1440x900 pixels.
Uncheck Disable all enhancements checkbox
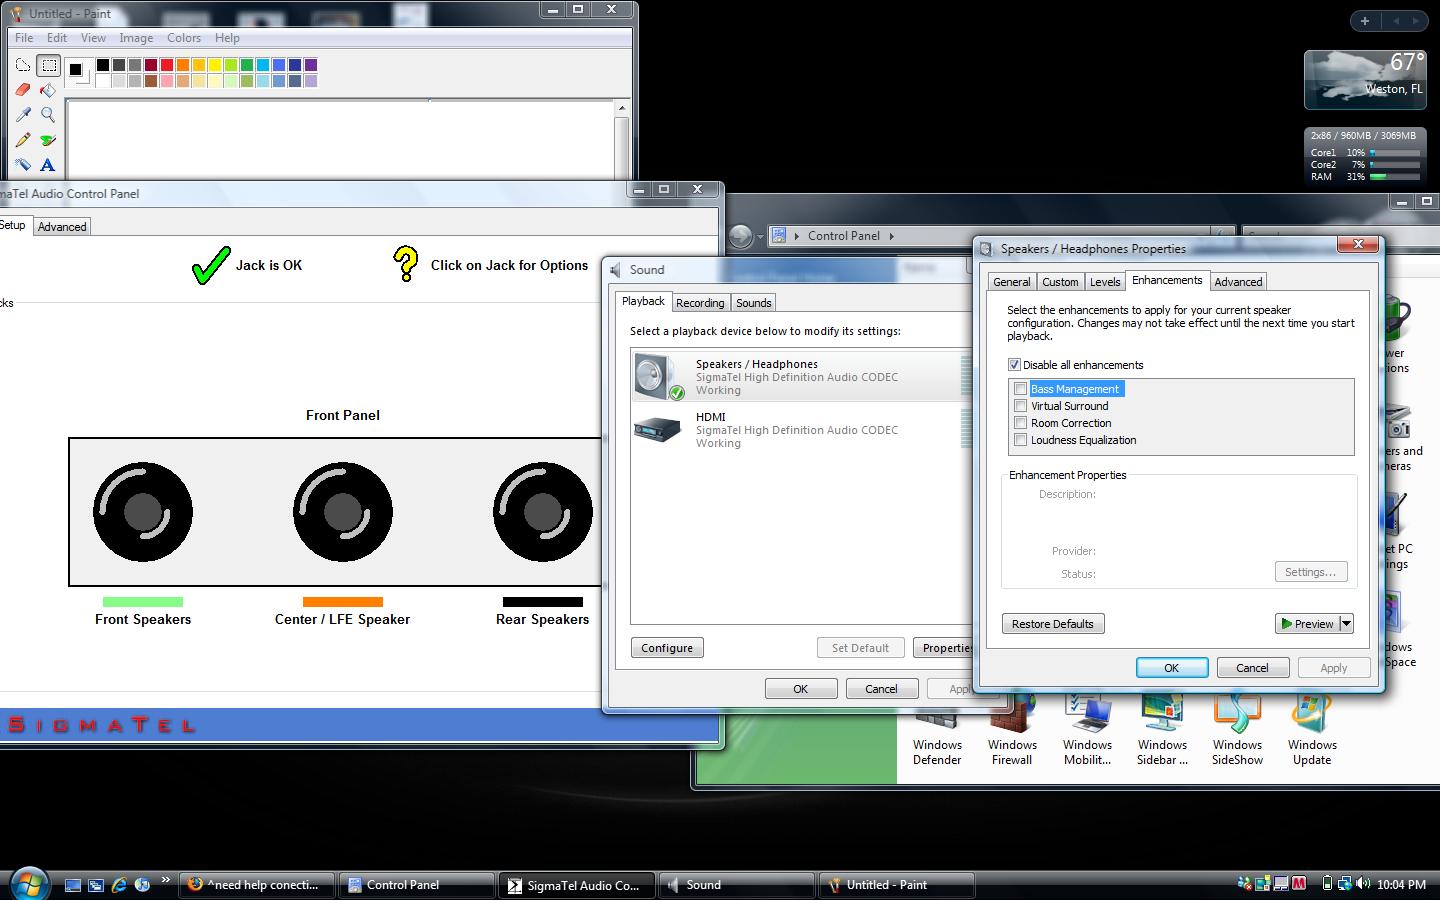click(x=1014, y=365)
